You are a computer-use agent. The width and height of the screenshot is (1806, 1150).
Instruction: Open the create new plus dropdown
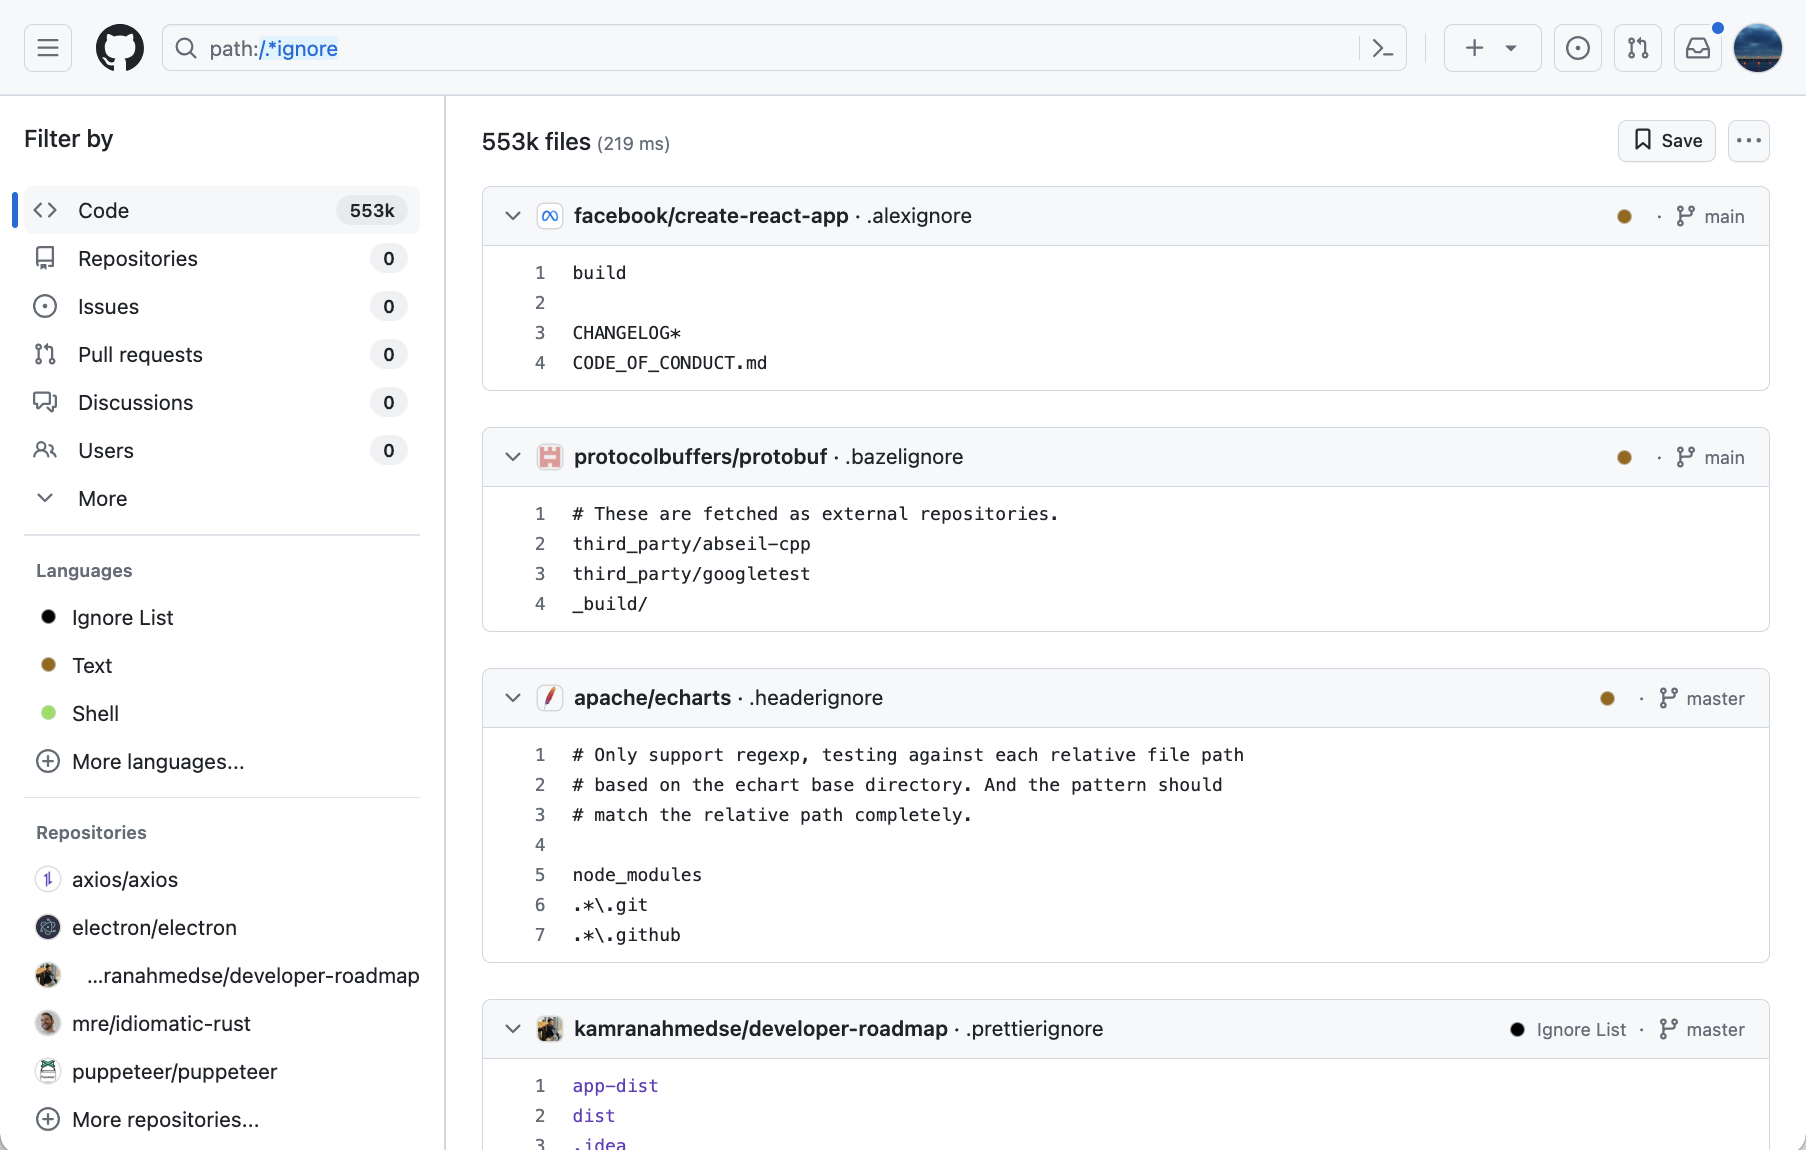(x=1491, y=48)
